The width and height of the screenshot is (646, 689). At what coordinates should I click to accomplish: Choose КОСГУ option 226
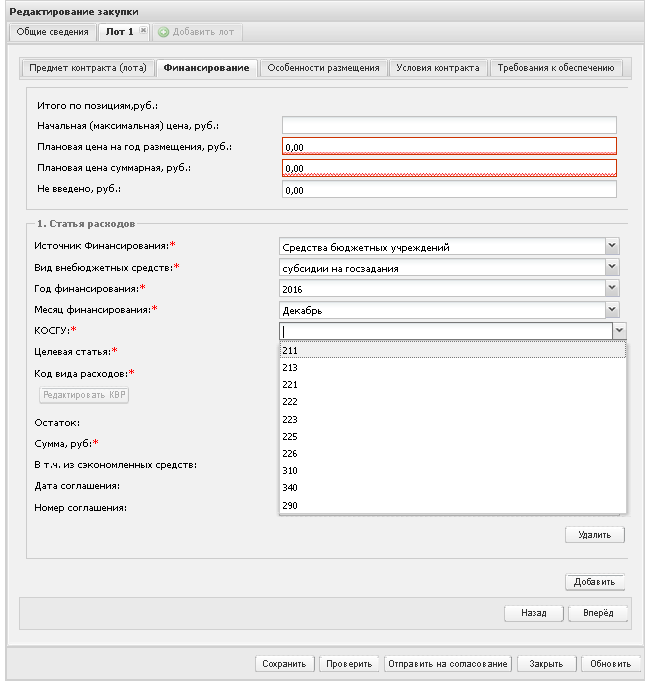point(453,453)
